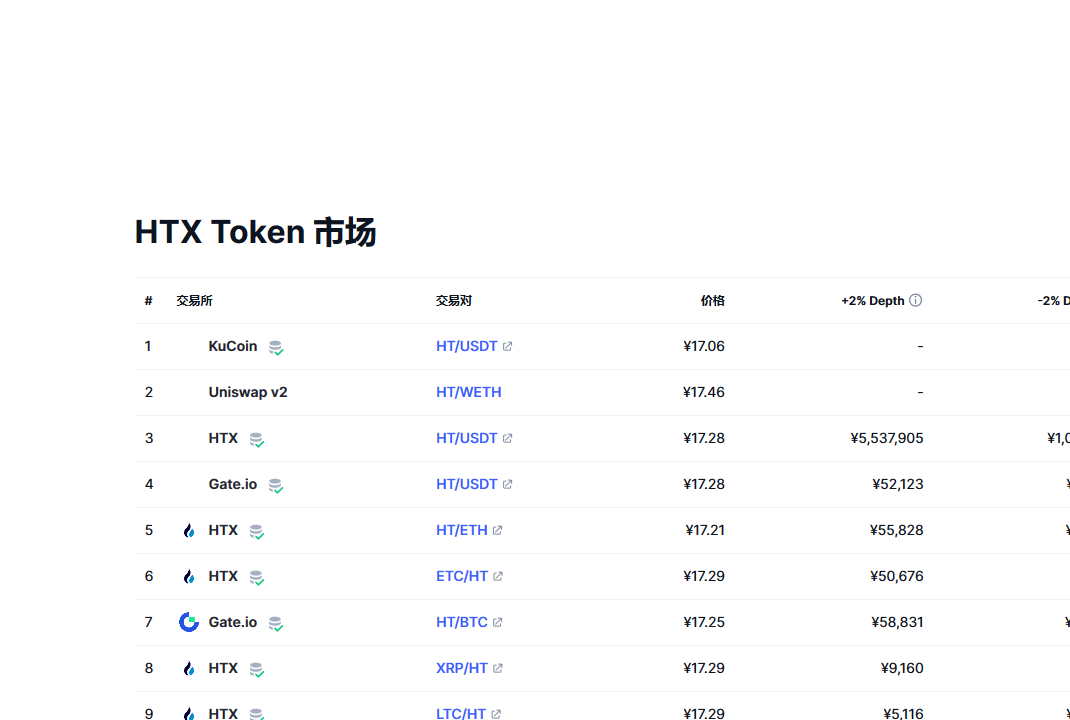Follow the HT/USDT pair link in the KuCoin row

click(x=467, y=346)
